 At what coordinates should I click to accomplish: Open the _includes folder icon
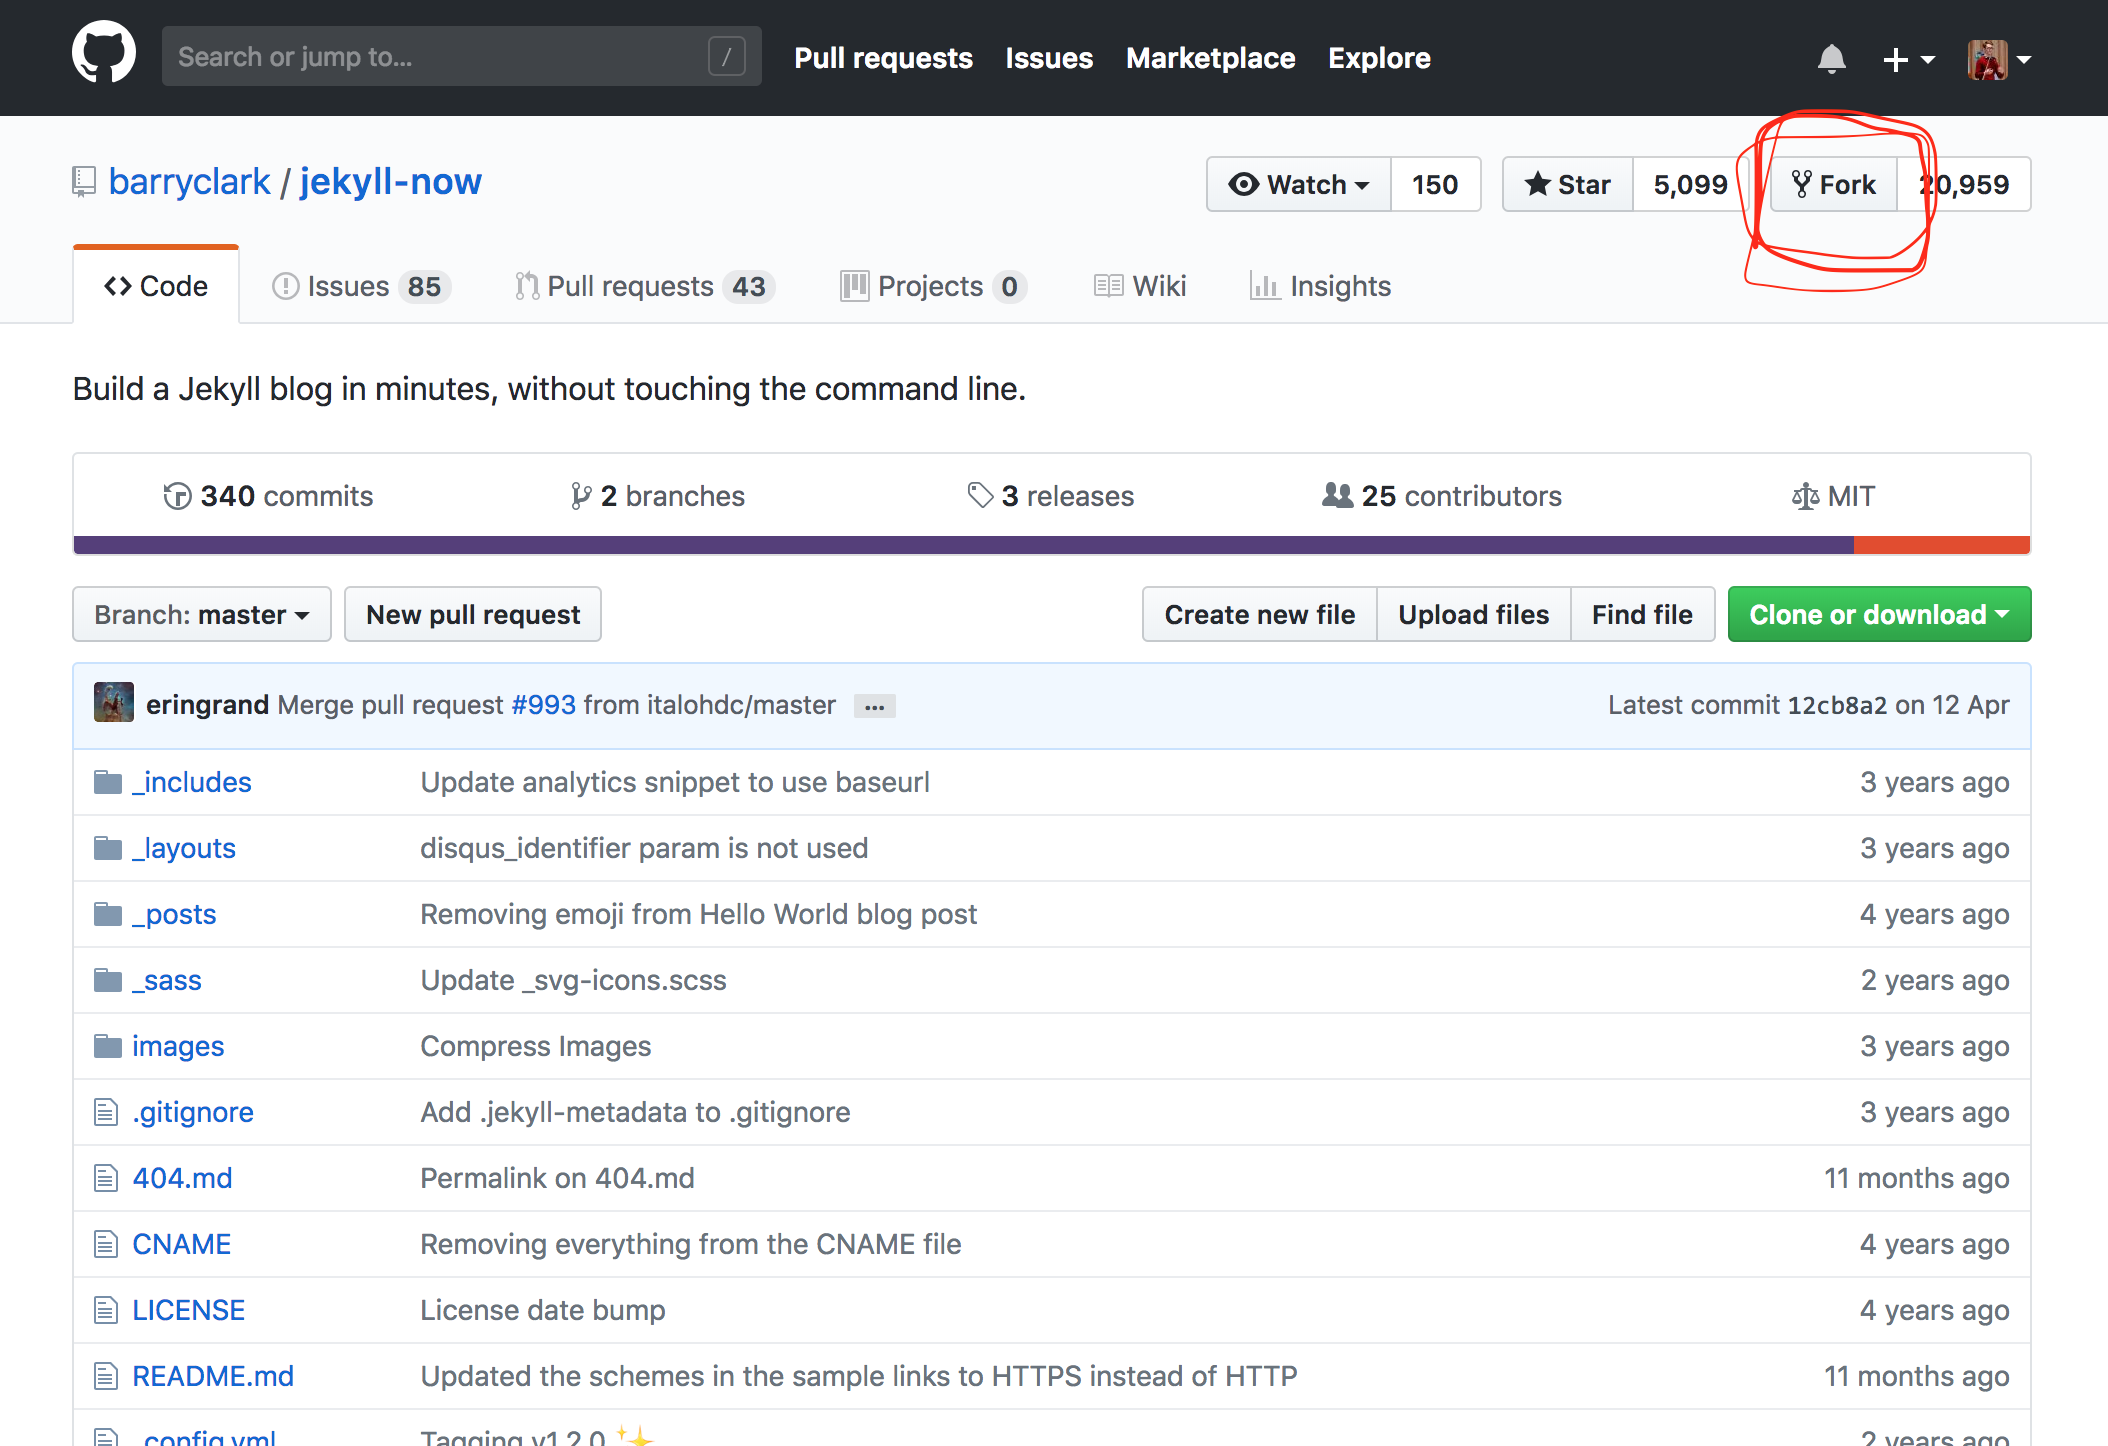click(x=108, y=782)
